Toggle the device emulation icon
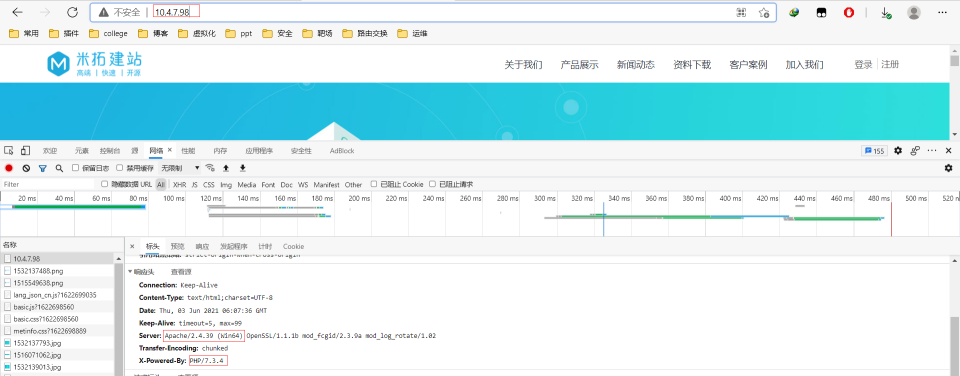Screen dimensions: 960x376 pos(26,151)
